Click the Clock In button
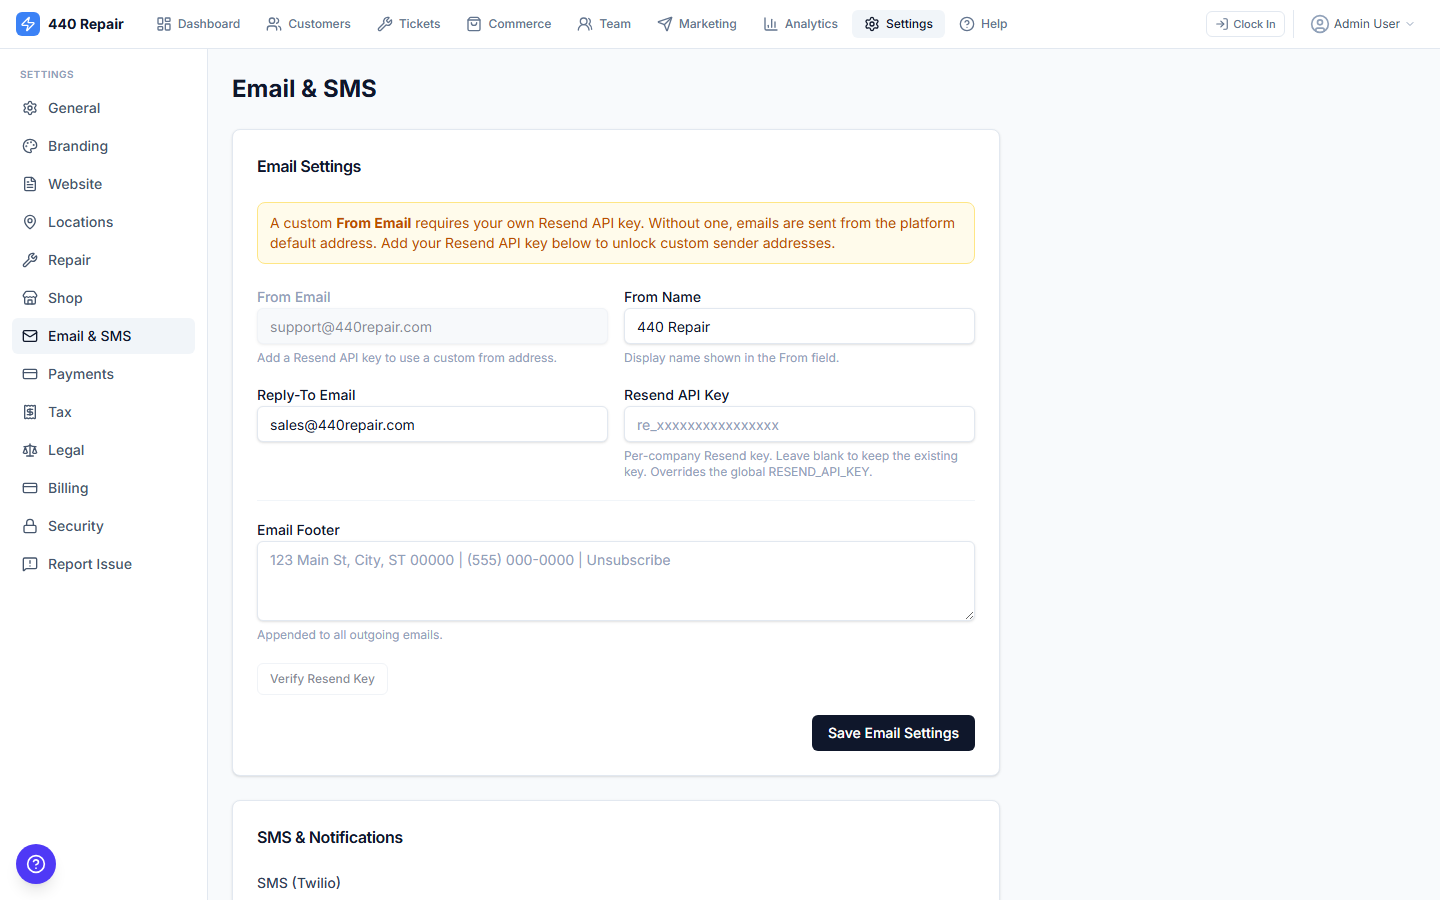The width and height of the screenshot is (1440, 900). pyautogui.click(x=1245, y=23)
